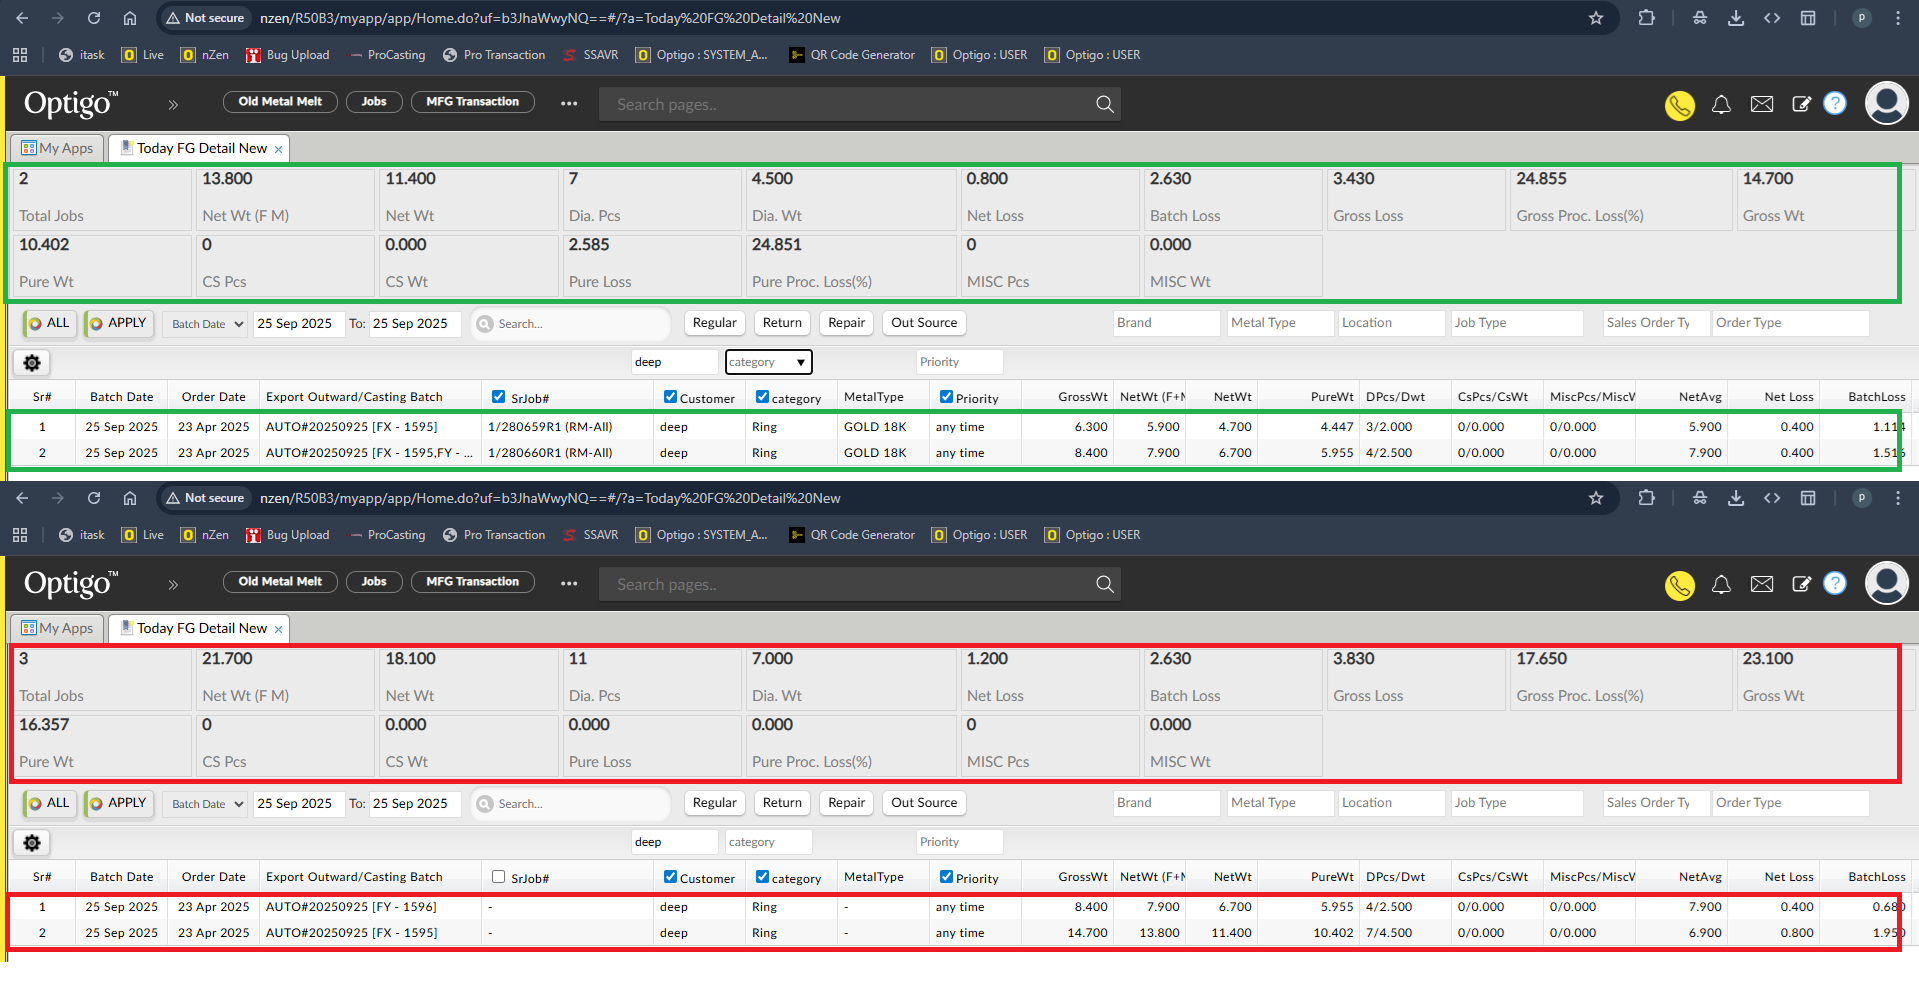Click the search magnifier in lower Search pages bar
This screenshot has width=1919, height=1000.
tap(1104, 585)
